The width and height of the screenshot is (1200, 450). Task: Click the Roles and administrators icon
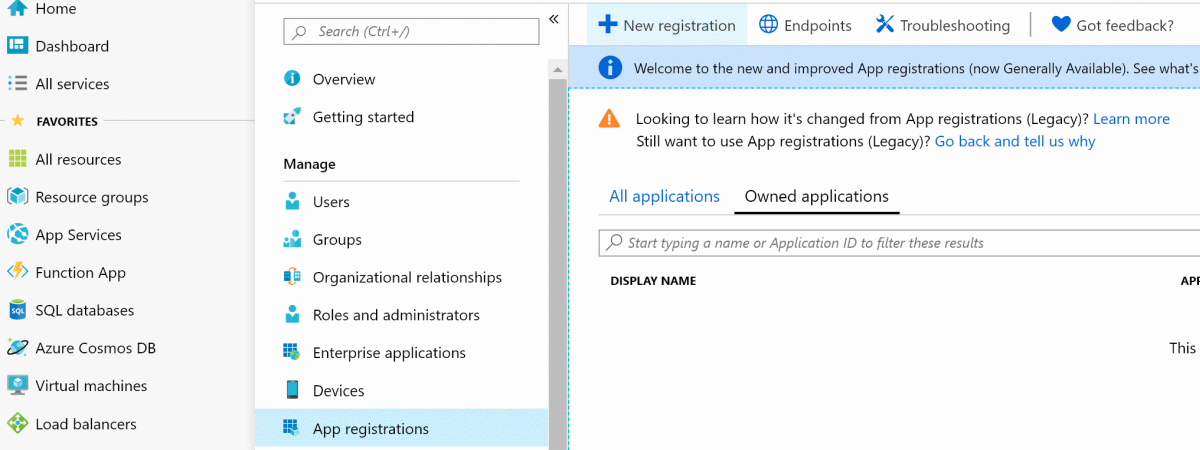click(x=292, y=315)
